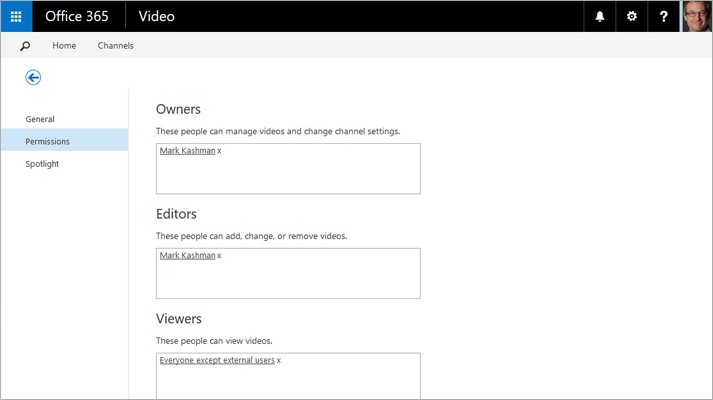Open the Office 365 app launcher grid

[16, 16]
